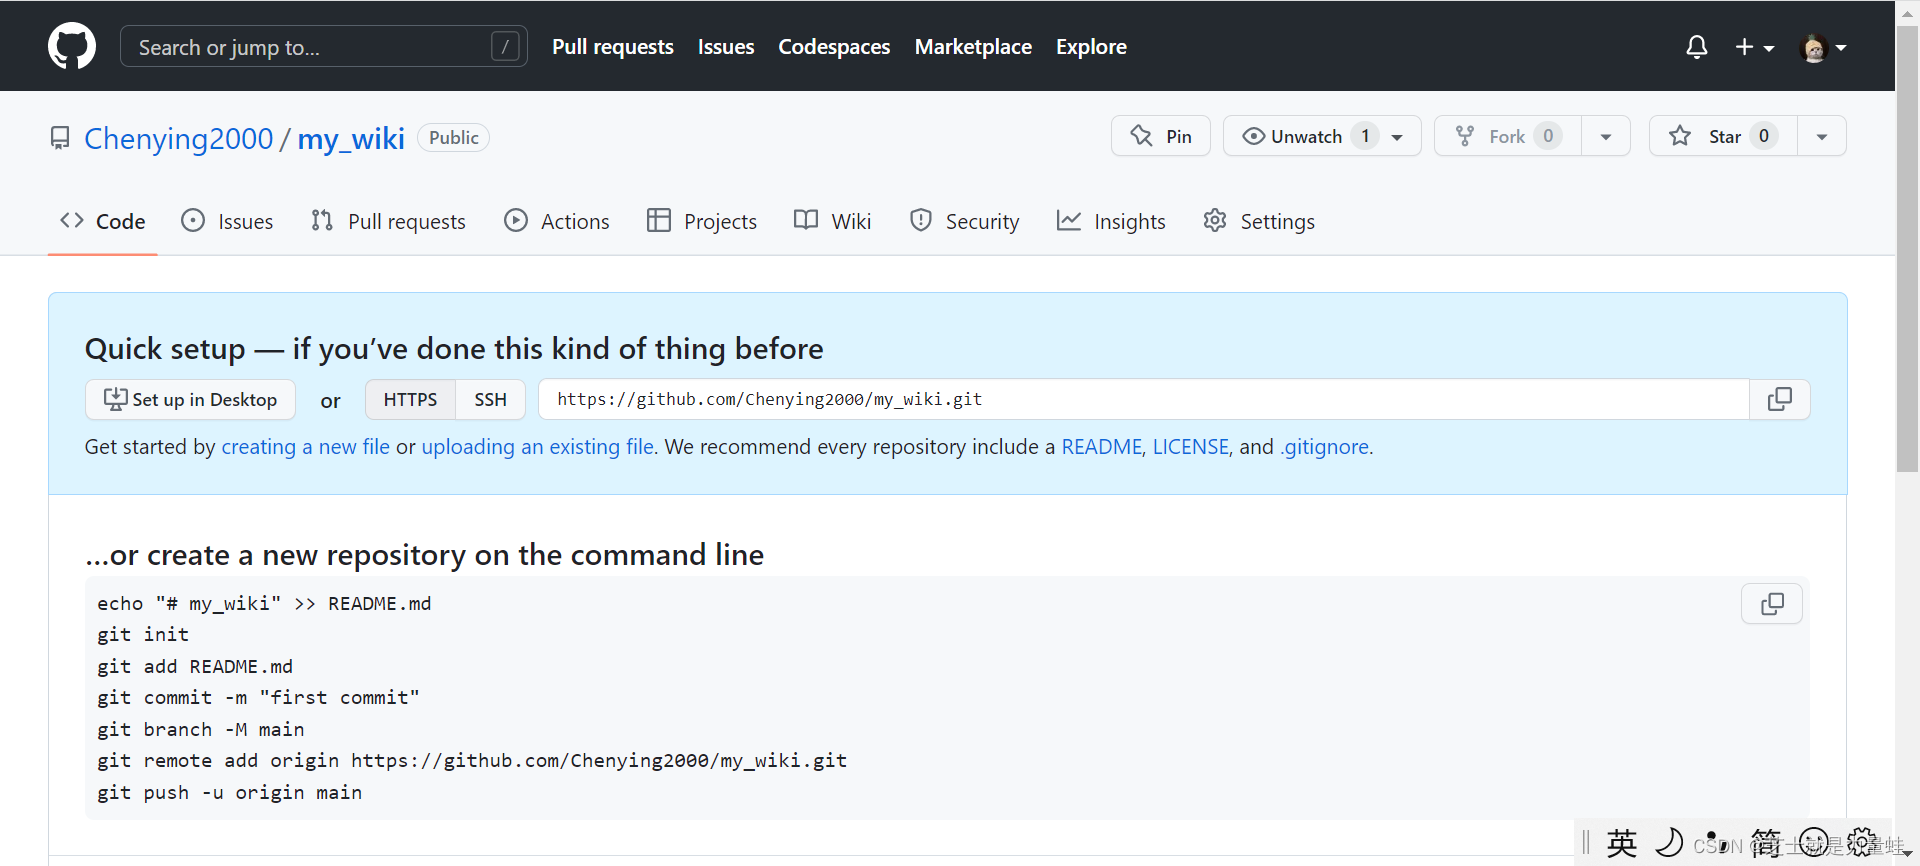Open the repository Settings tab
The image size is (1920, 866).
[1259, 221]
